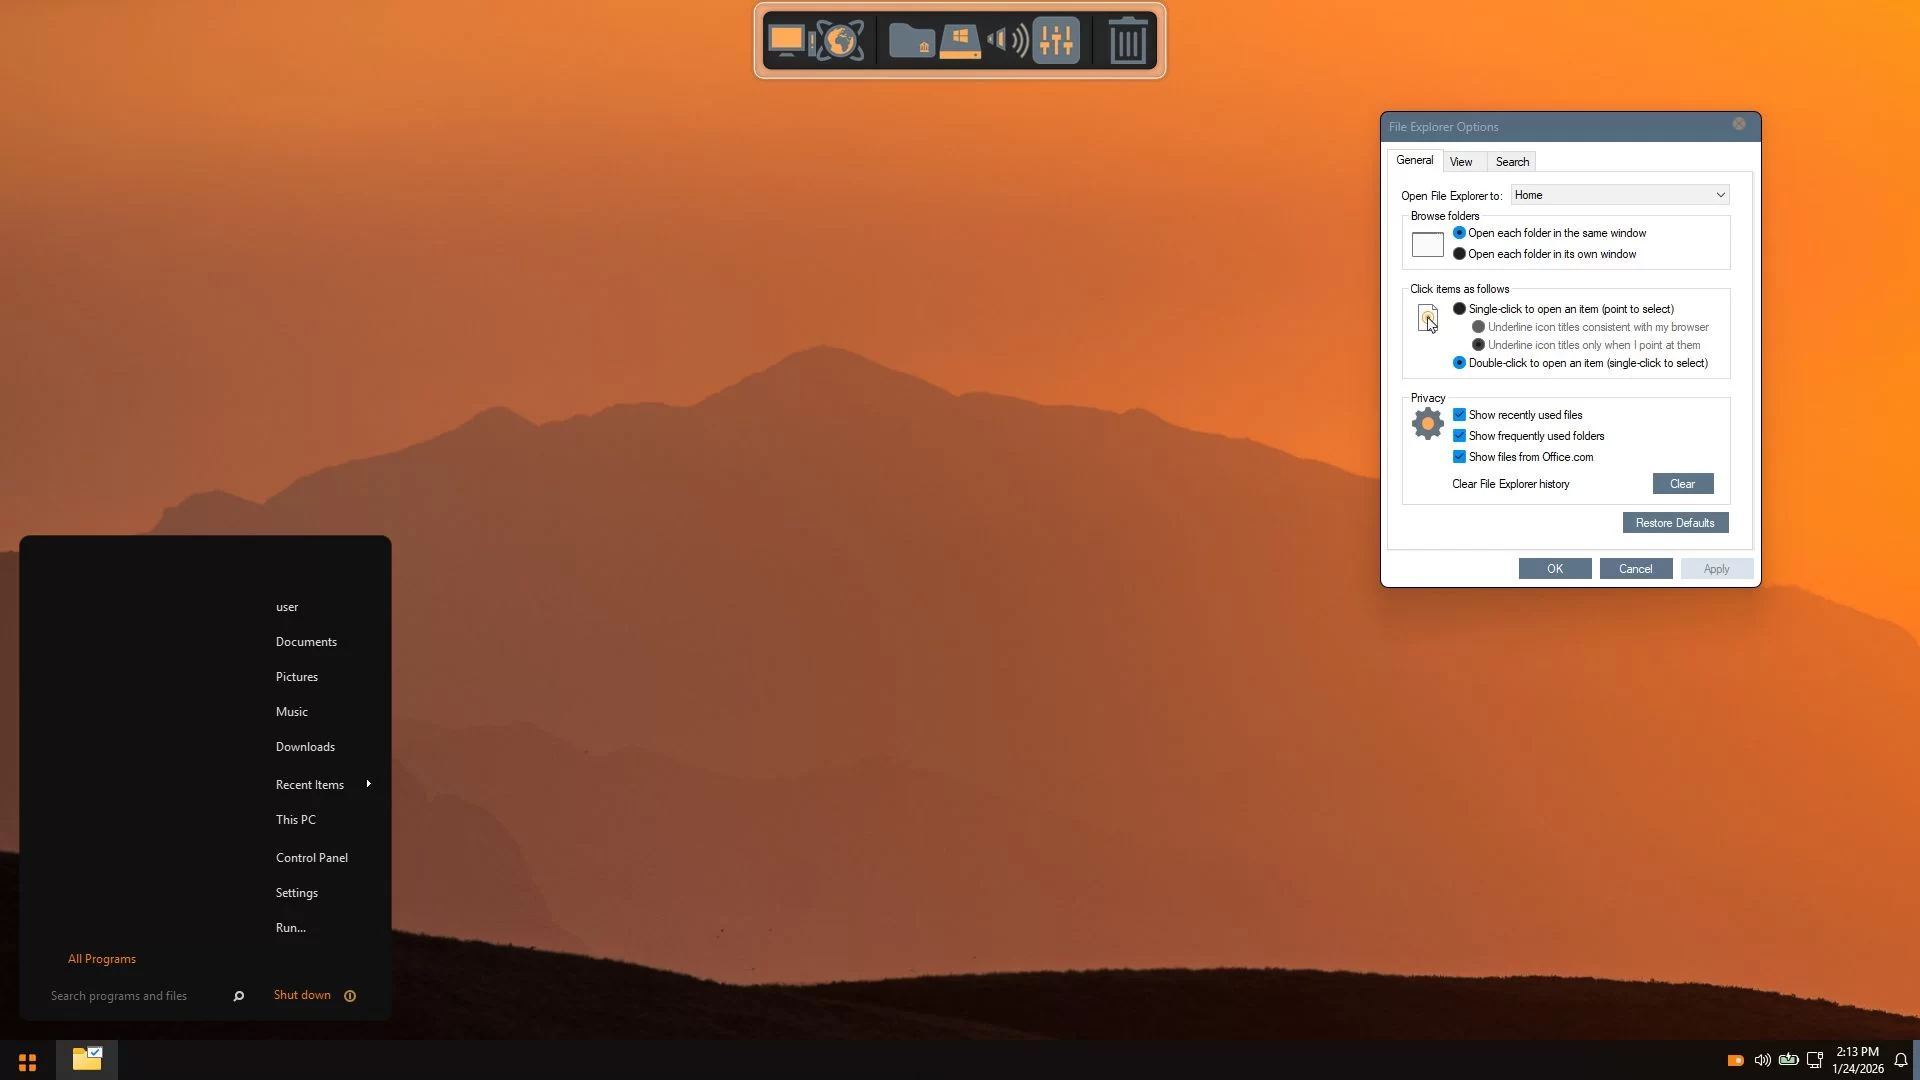Toggle Show files from Office.com checkbox

click(x=1459, y=457)
